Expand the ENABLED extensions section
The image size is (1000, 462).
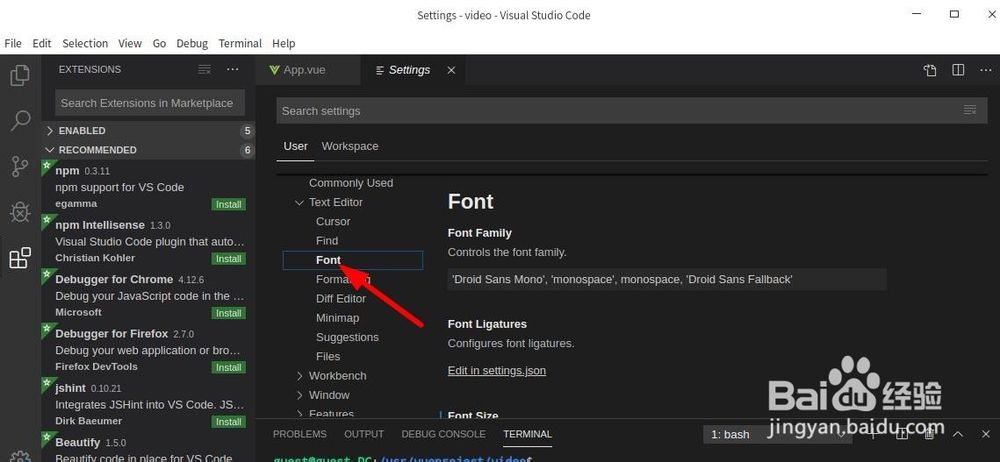[x=50, y=131]
